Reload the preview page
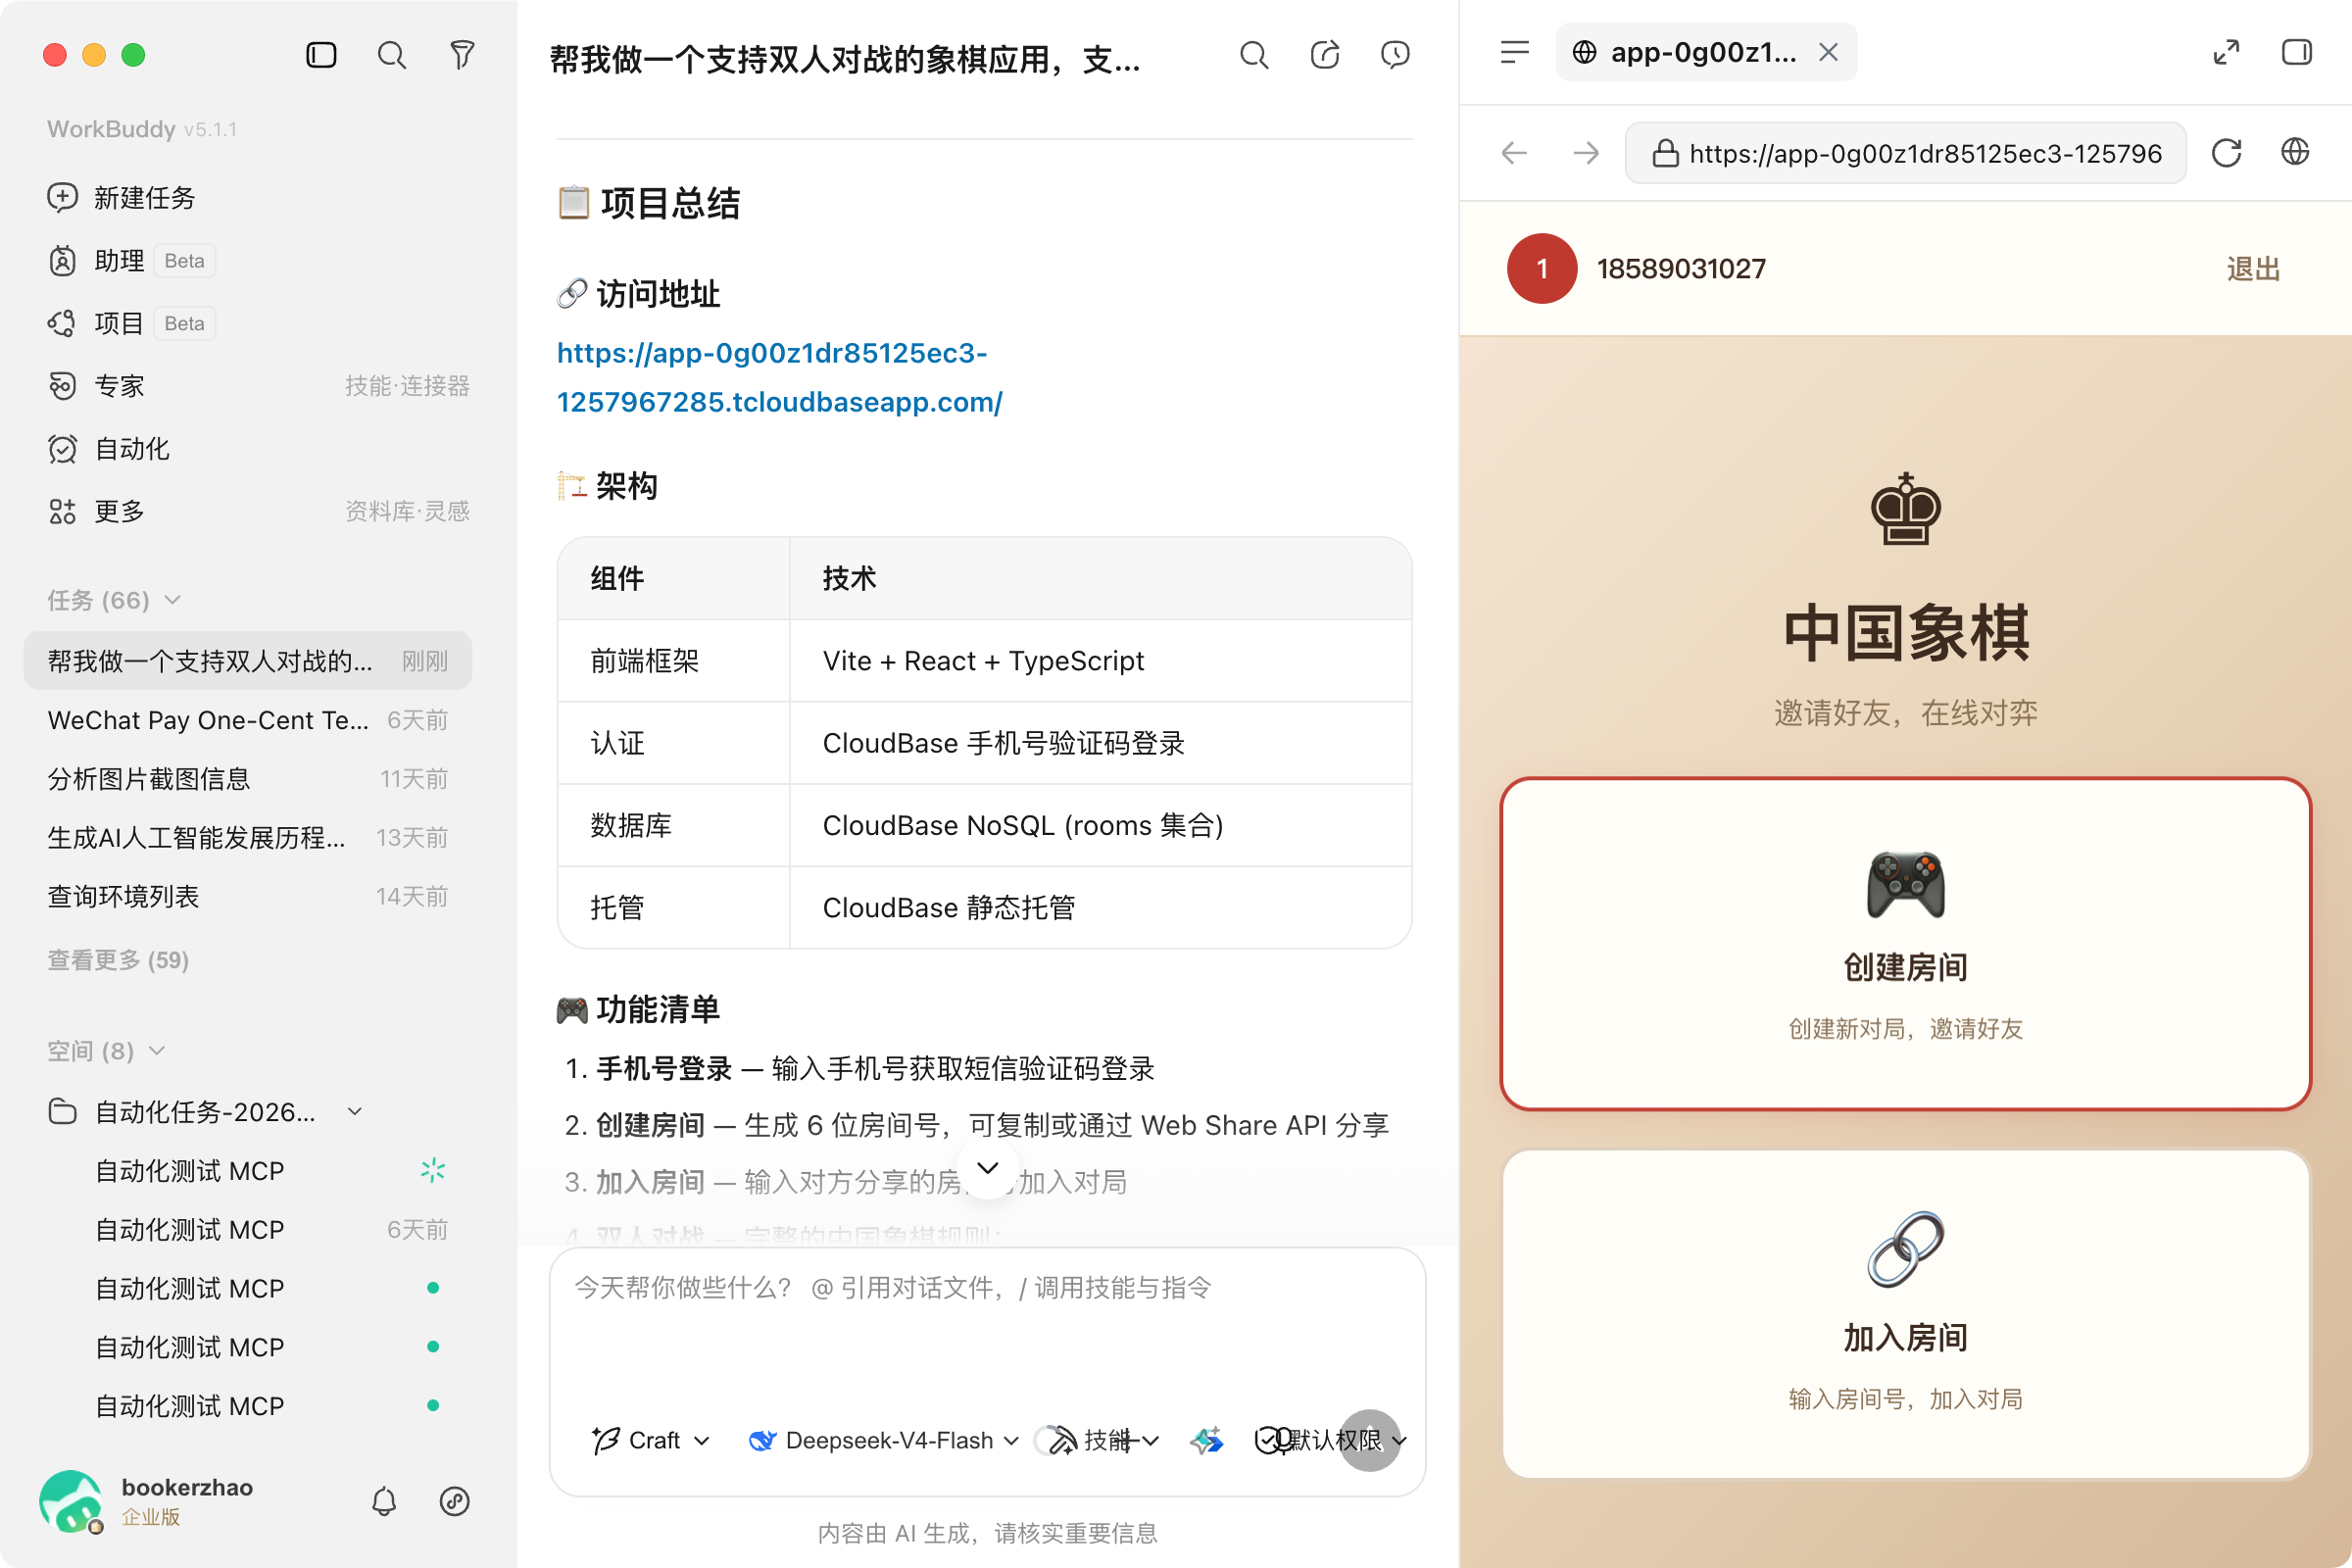The image size is (2352, 1568). [2226, 153]
